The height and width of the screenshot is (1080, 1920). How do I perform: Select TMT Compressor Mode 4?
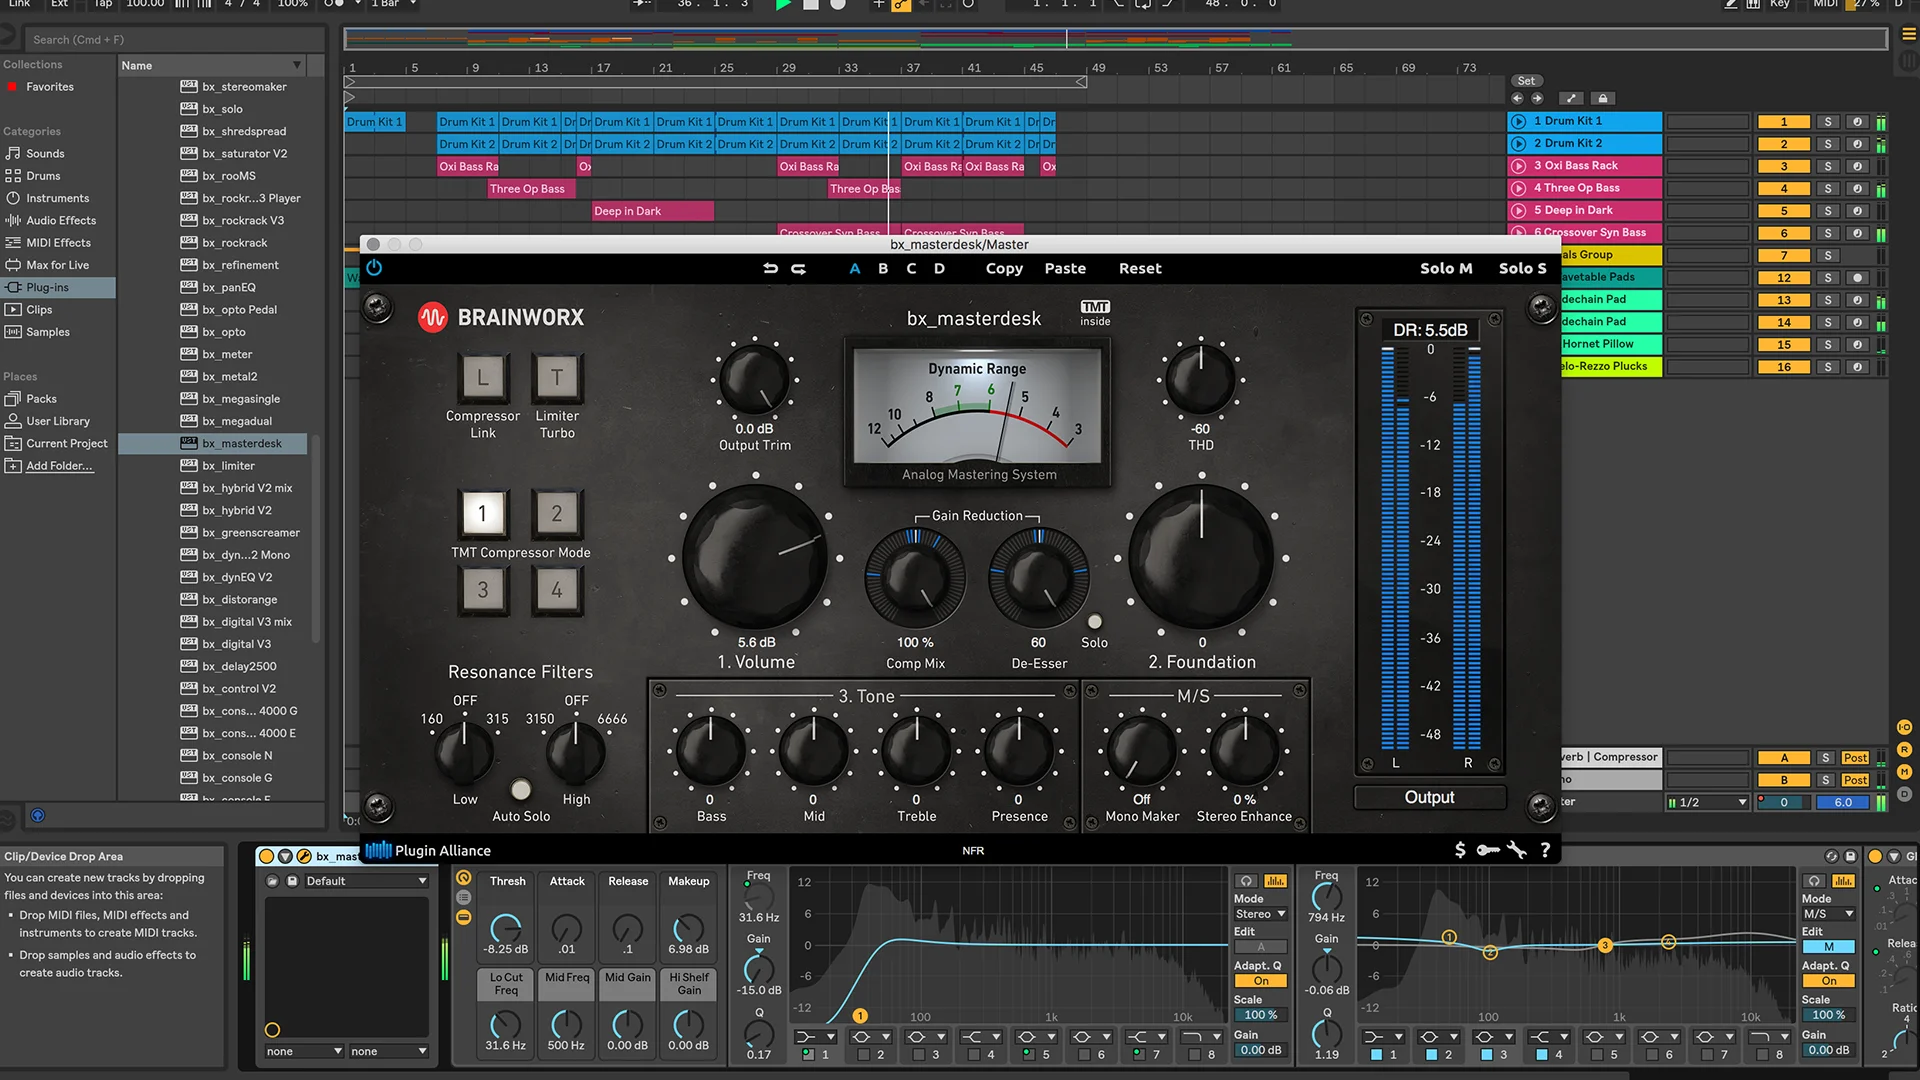(557, 590)
